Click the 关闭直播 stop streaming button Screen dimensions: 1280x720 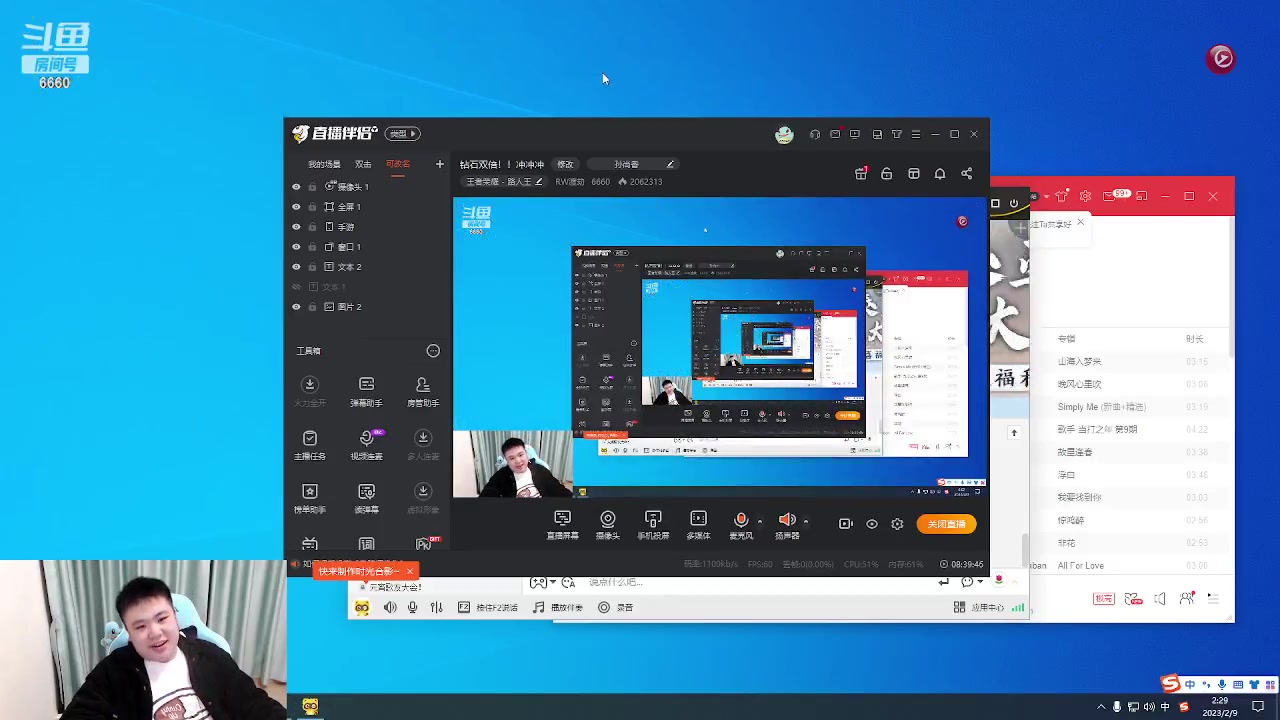(x=946, y=524)
